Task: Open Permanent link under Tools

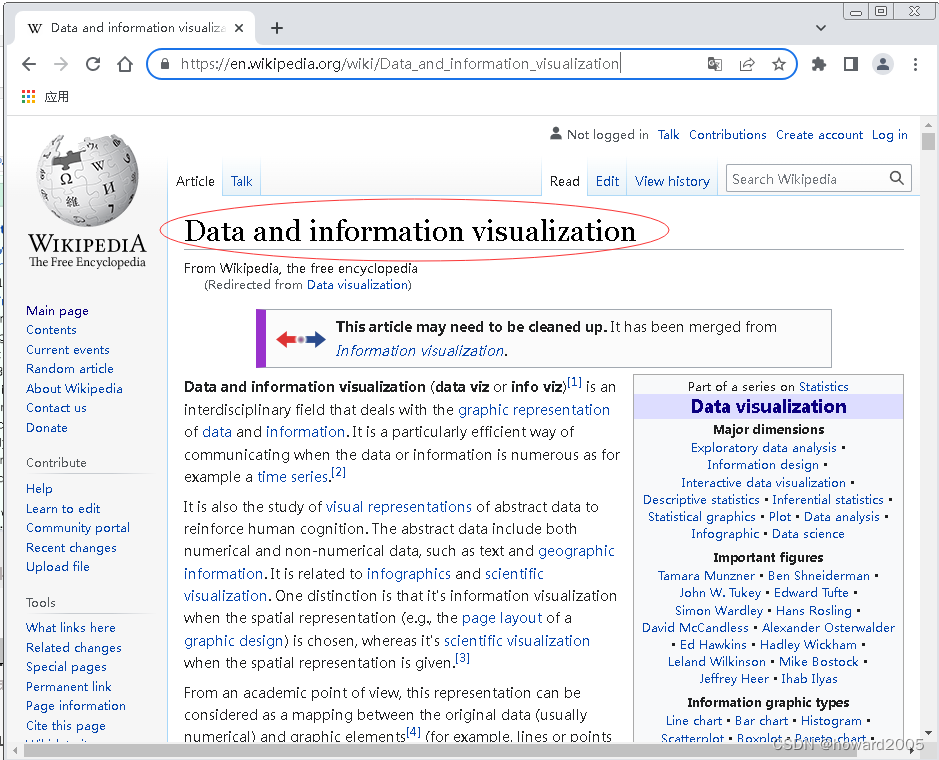Action: tap(69, 687)
